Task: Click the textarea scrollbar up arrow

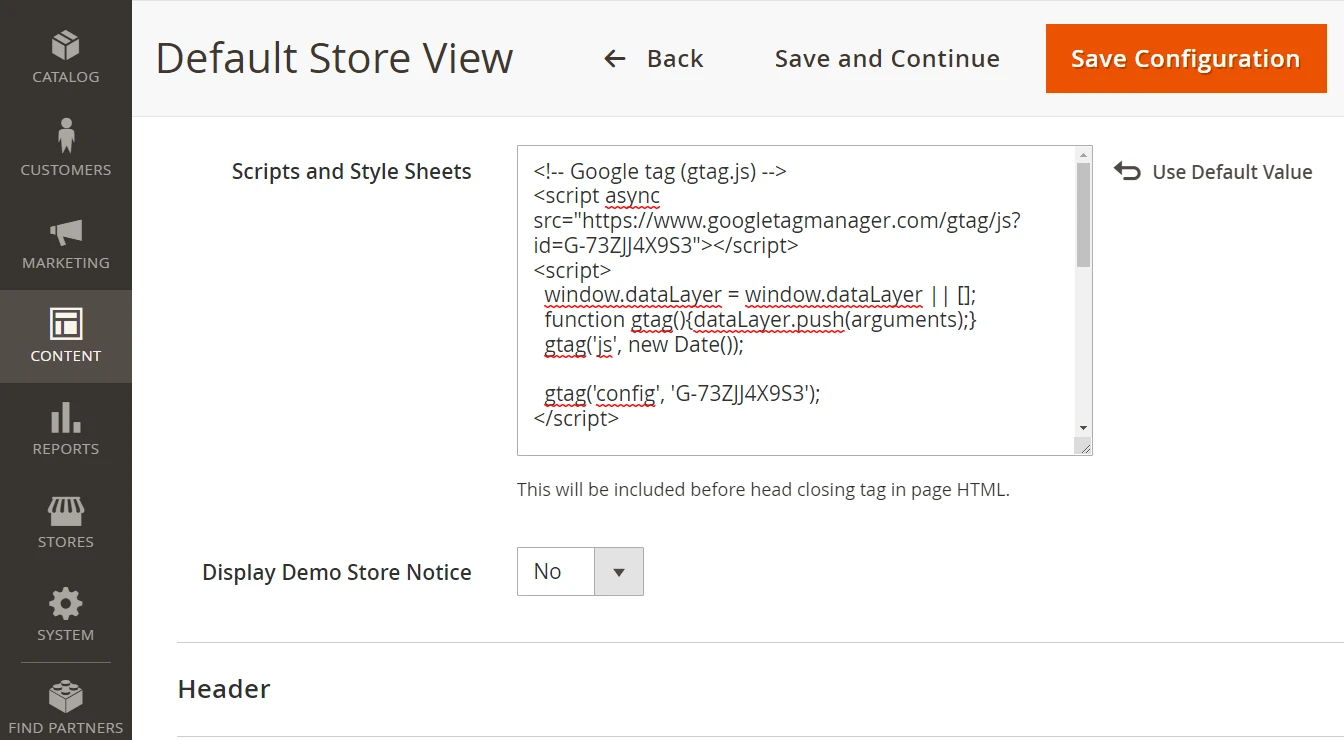Action: click(1083, 155)
